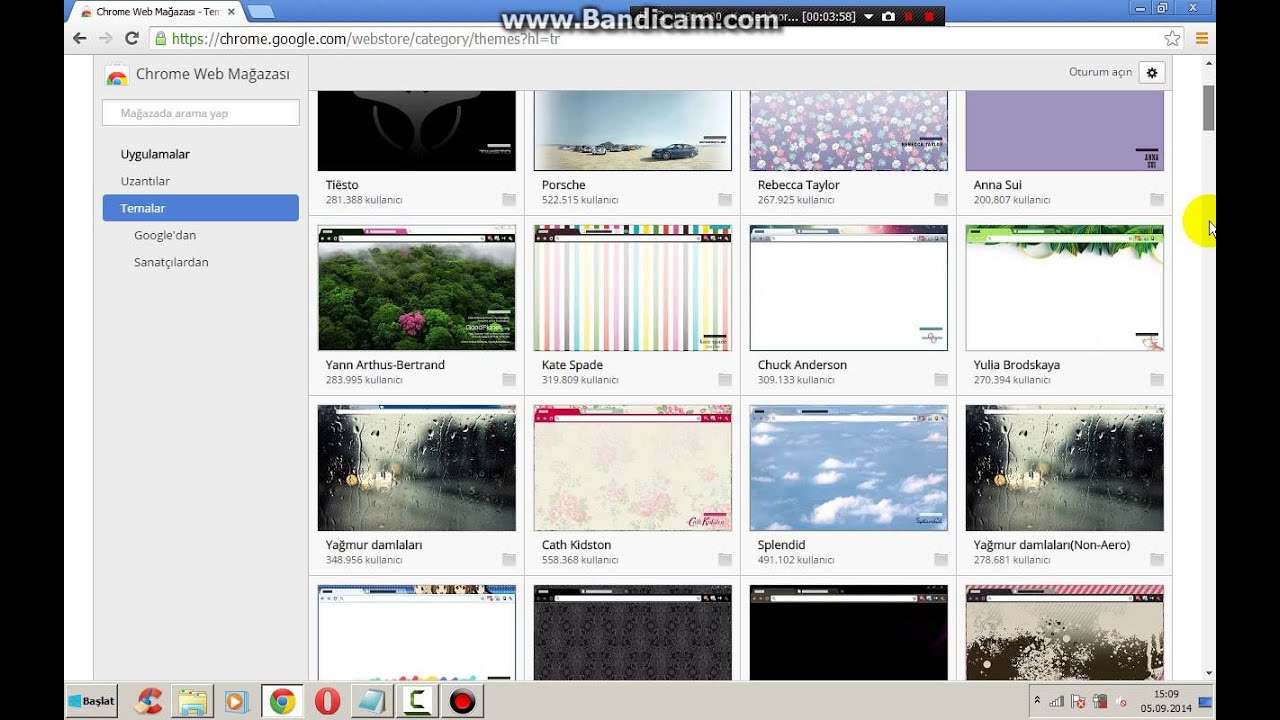Image resolution: width=1280 pixels, height=720 pixels.
Task: Open the Bandicam overlay dropdown arrow
Action: (x=867, y=17)
